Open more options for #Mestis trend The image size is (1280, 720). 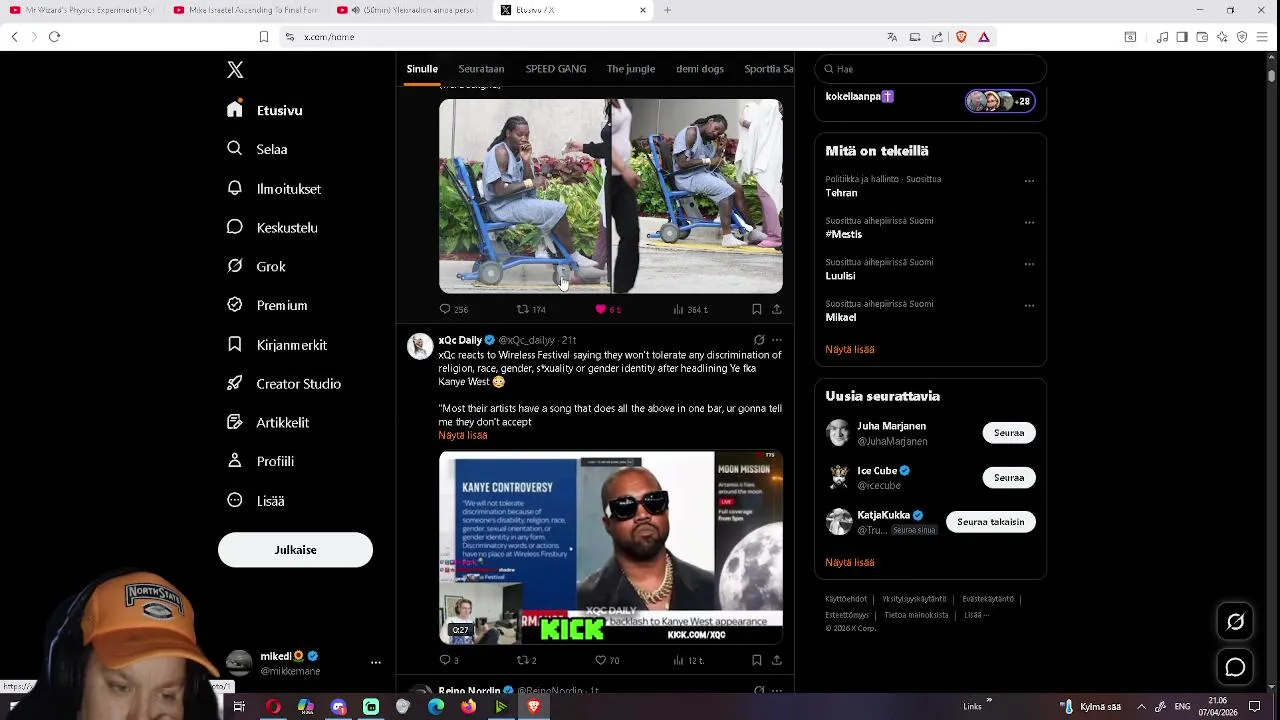coord(1029,222)
